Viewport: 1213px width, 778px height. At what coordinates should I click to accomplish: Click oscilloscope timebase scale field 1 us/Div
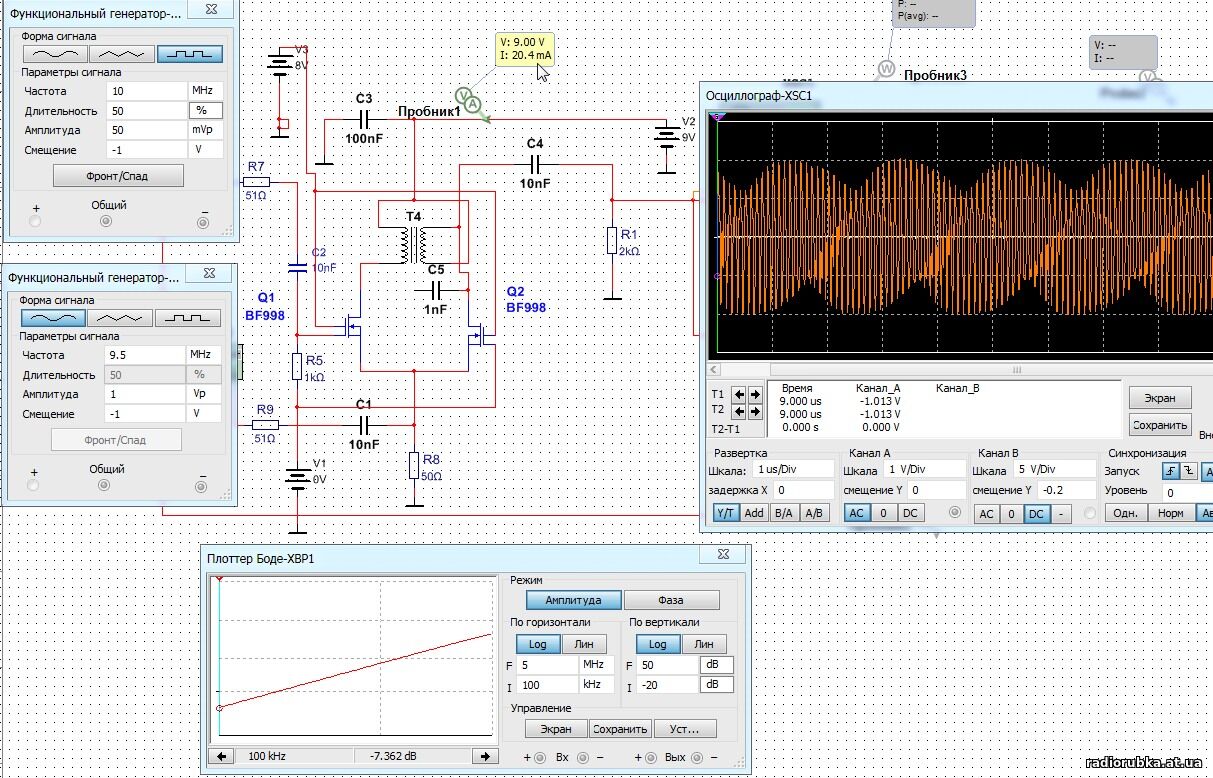(794, 470)
